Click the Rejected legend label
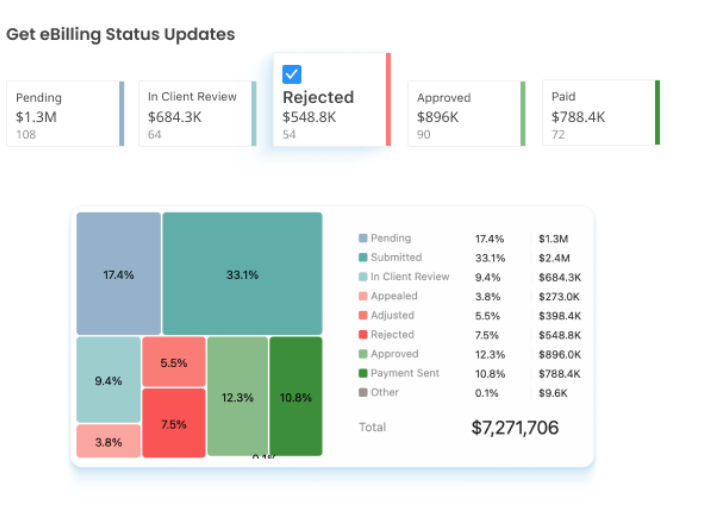The height and width of the screenshot is (514, 701). pyautogui.click(x=393, y=334)
